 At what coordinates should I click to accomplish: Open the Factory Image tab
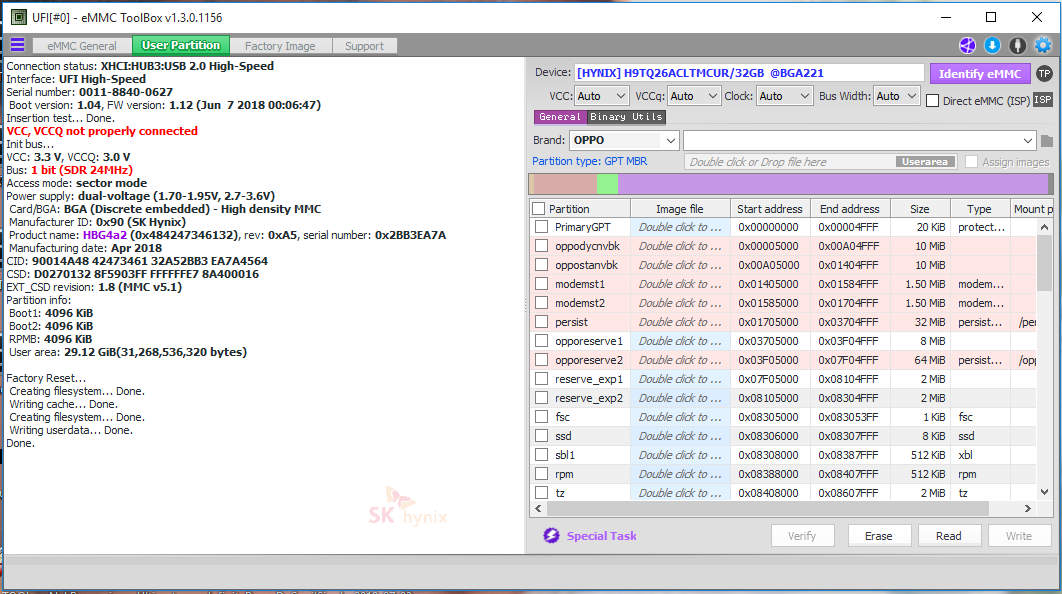point(280,45)
